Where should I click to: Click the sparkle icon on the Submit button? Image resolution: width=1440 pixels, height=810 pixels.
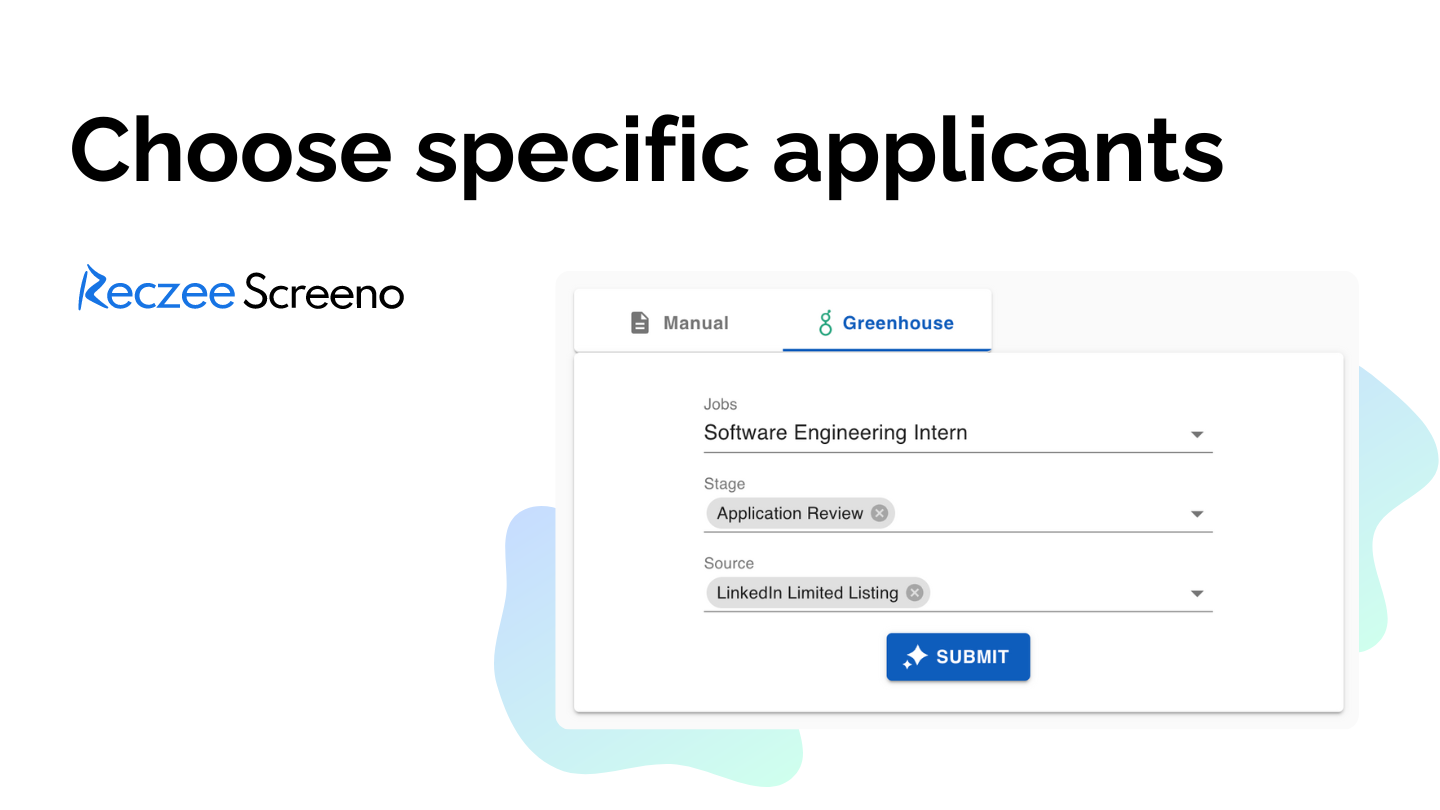tap(915, 657)
